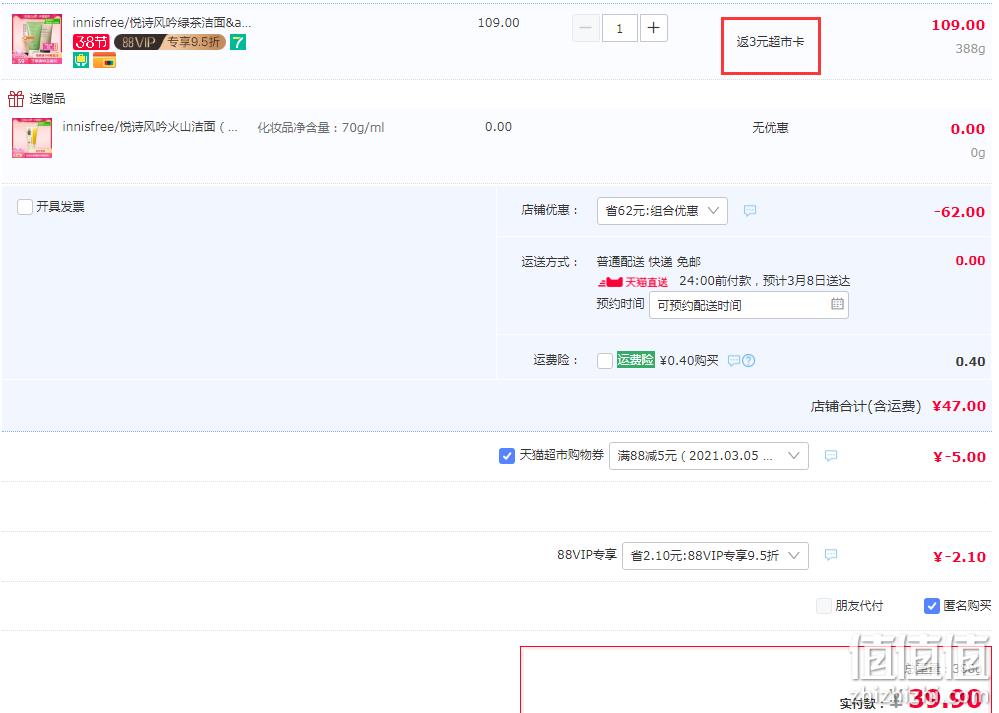Viewport: 999px width, 713px height.
Task: Click the gift box icon beside 送赠品
Action: tap(16, 99)
